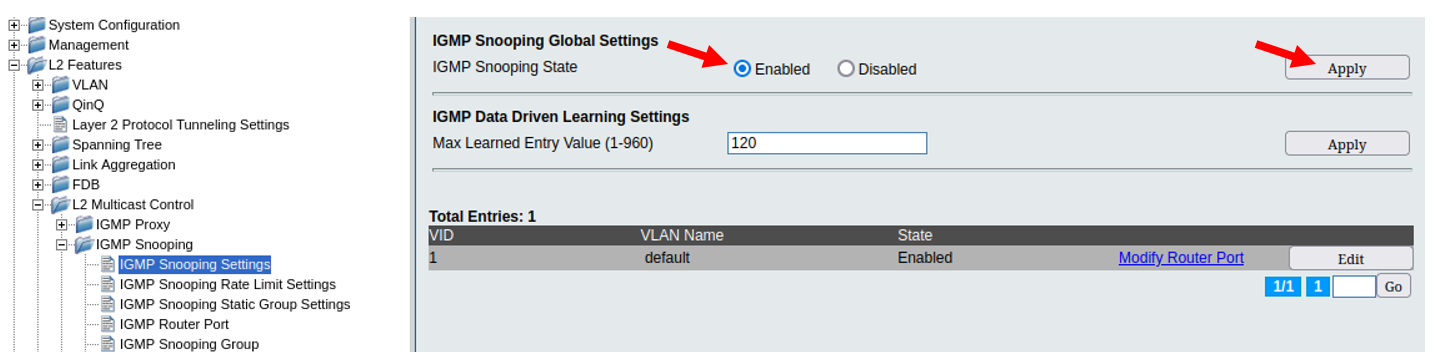Click the IGMP Router Port page icon

click(108, 324)
